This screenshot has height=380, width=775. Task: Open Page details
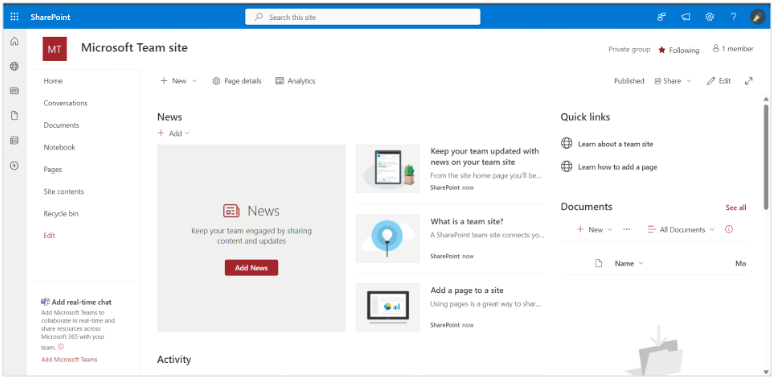(237, 81)
